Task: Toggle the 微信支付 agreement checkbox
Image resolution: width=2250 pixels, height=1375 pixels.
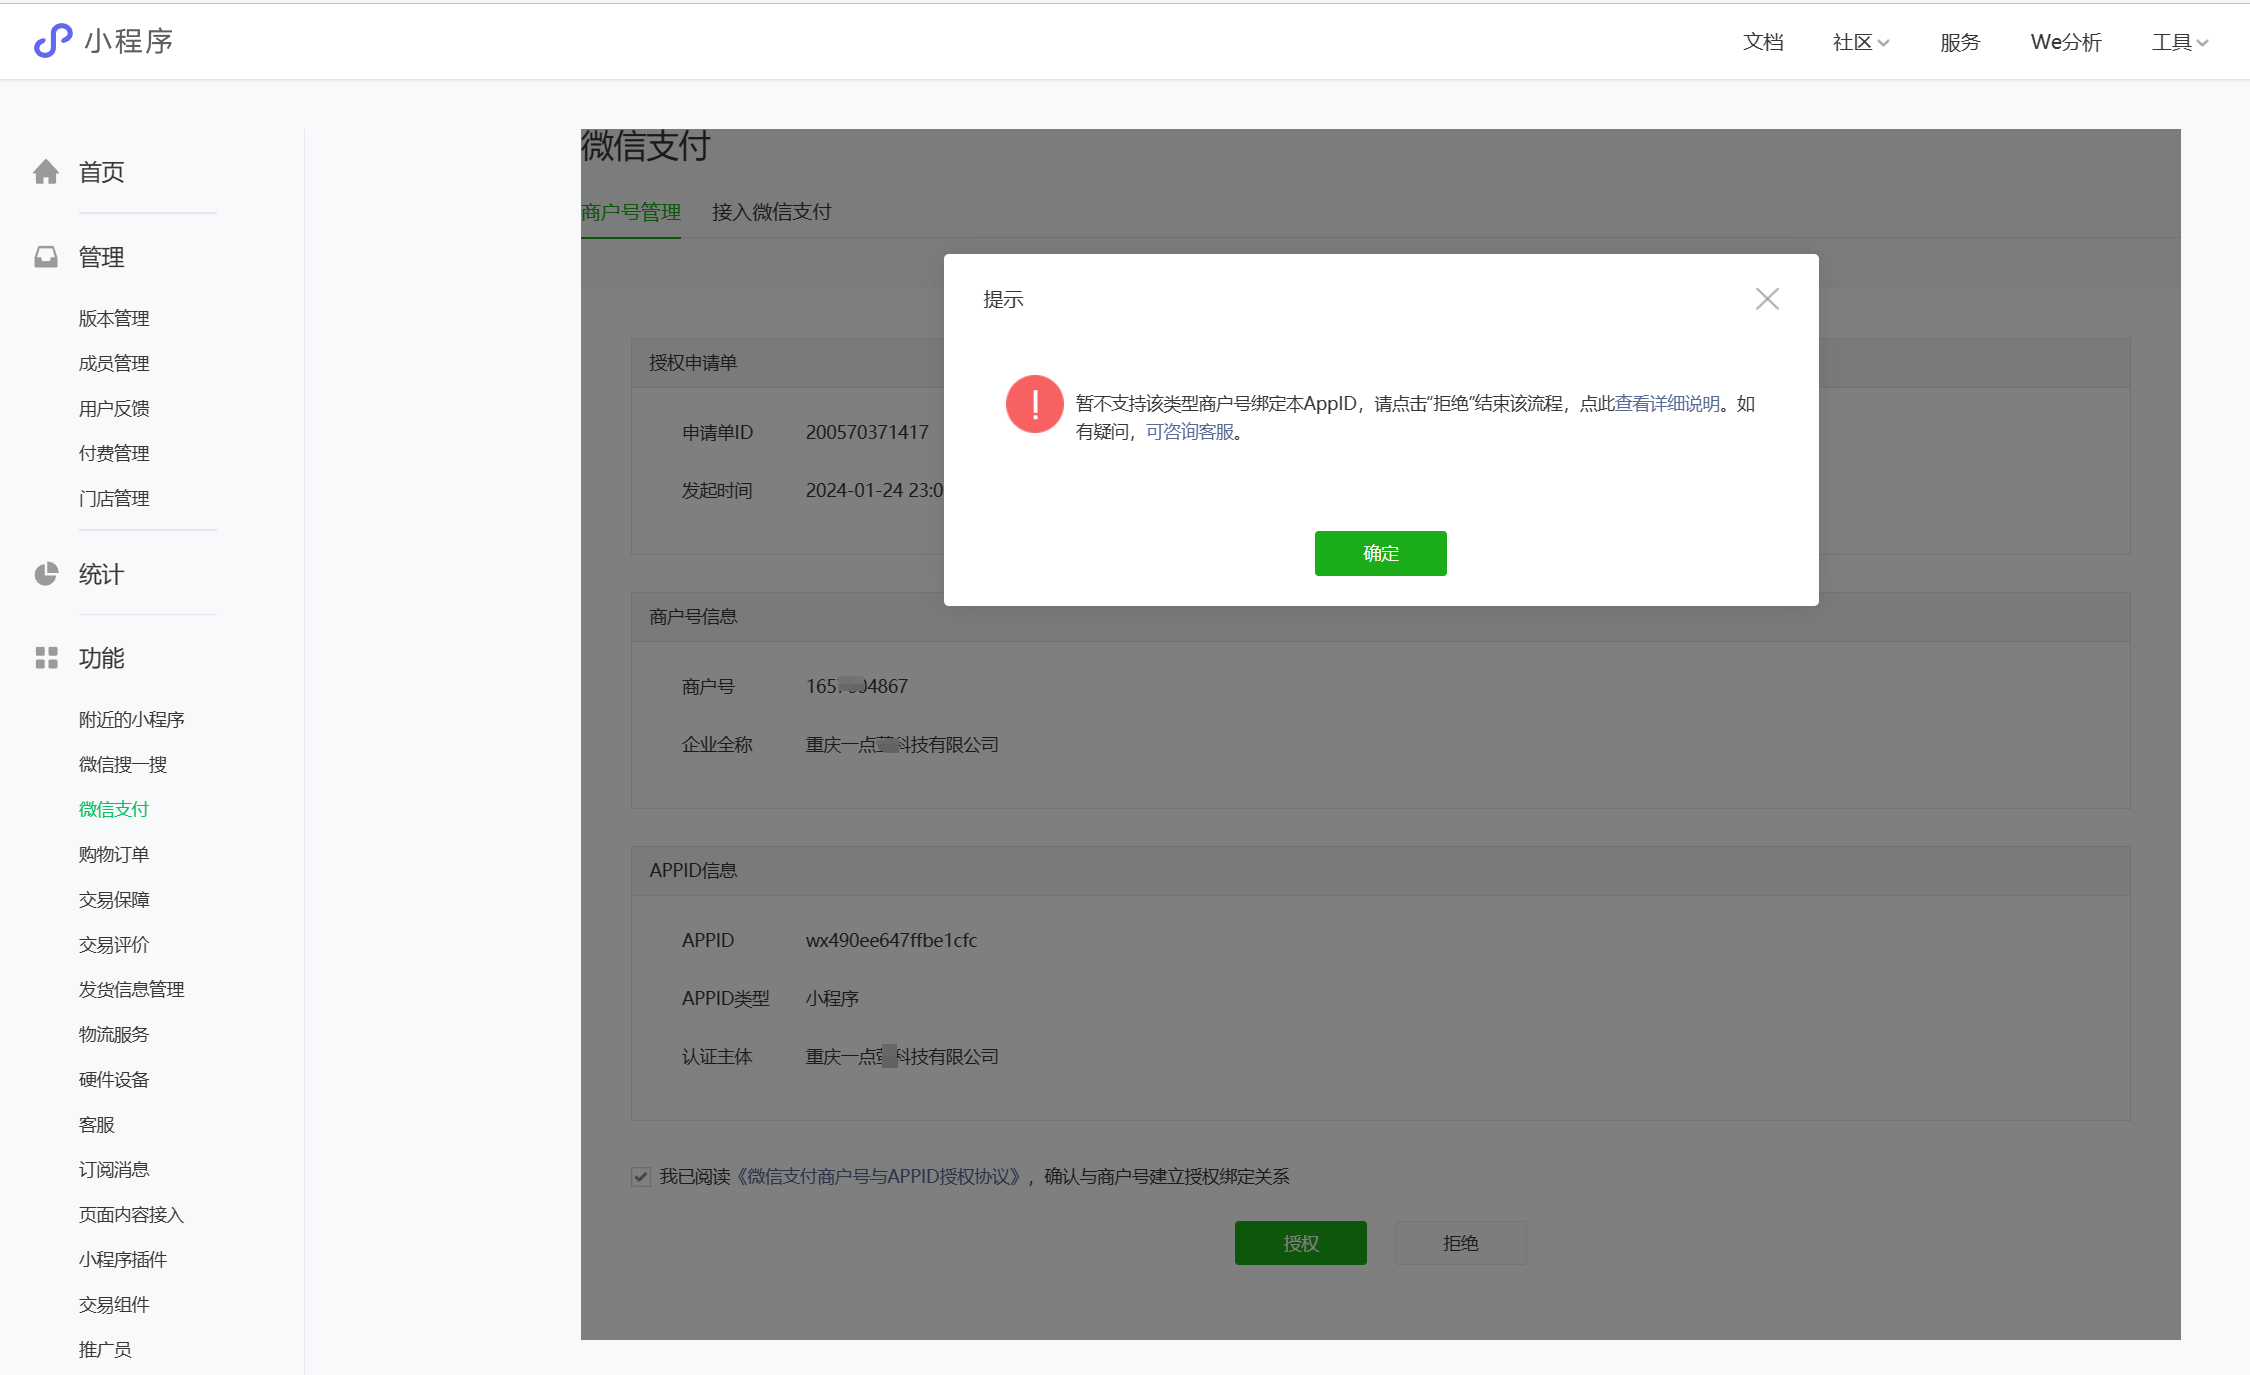Action: click(641, 1177)
